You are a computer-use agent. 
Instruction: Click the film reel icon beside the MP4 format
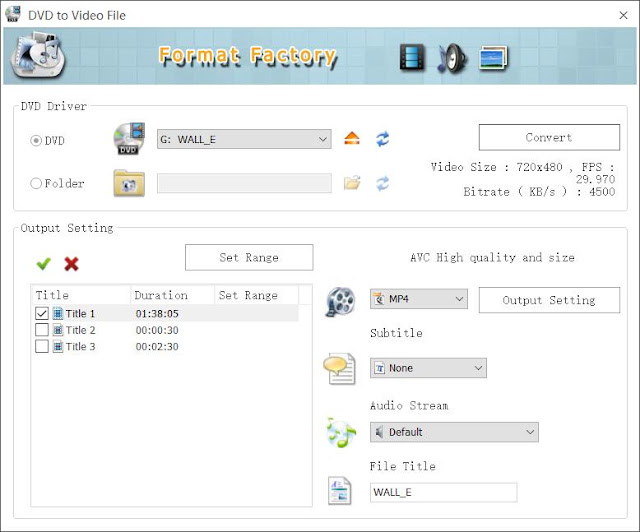coord(340,301)
